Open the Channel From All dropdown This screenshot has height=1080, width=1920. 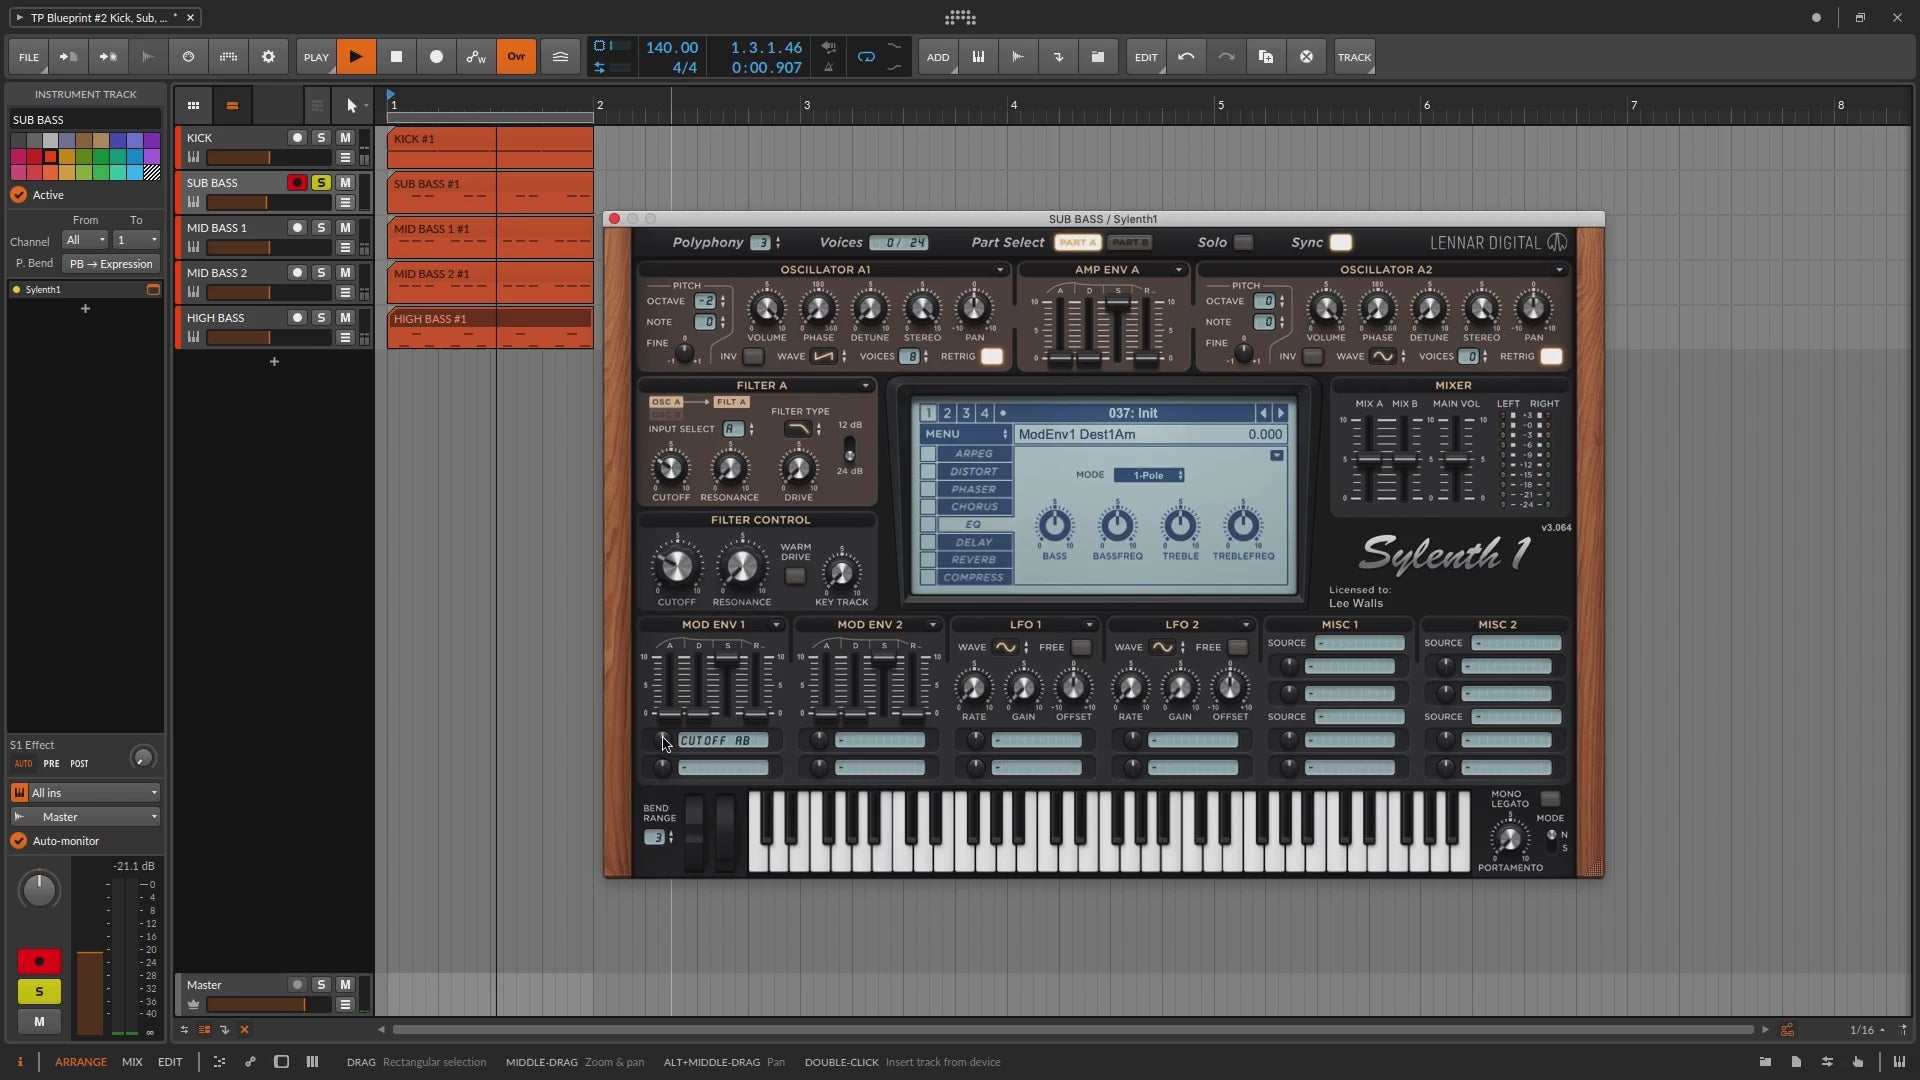pyautogui.click(x=85, y=240)
